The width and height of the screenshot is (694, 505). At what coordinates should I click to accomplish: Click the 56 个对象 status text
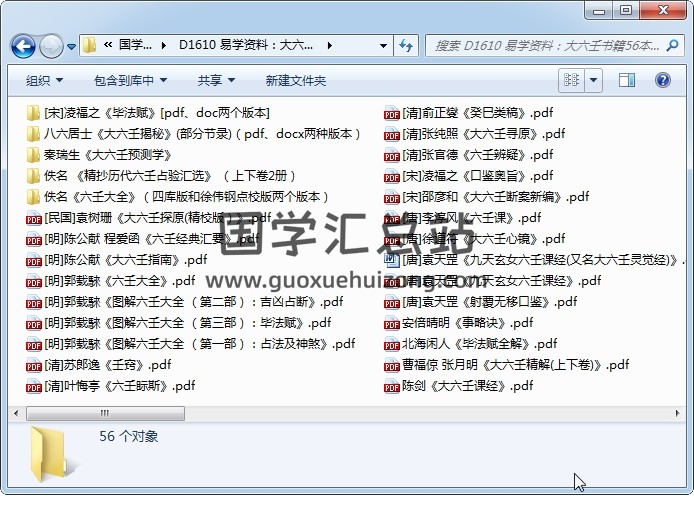128,437
